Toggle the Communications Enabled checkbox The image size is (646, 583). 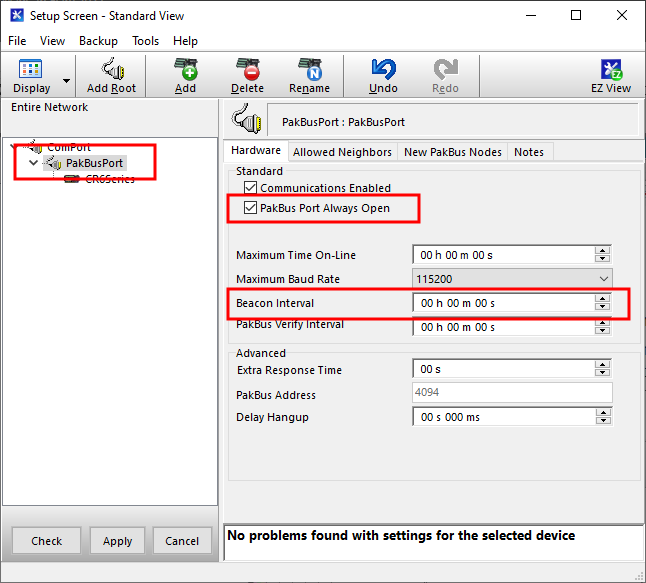point(251,188)
